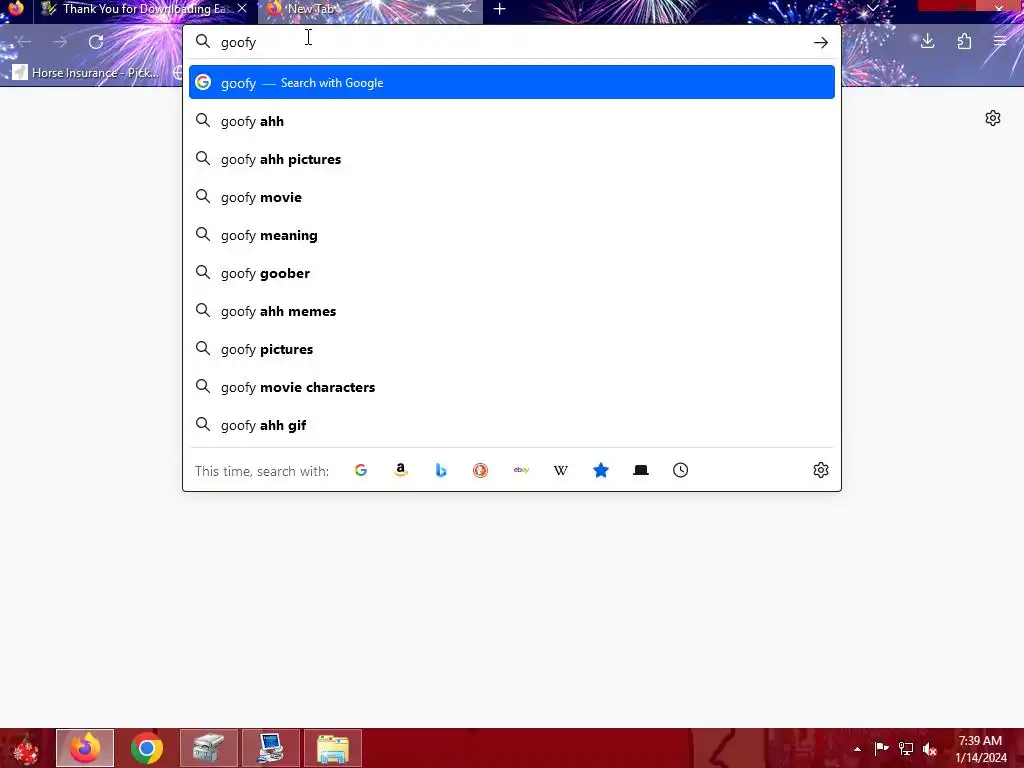Screen dimensions: 1024x768
Task: Search this time with Amazon icon
Action: tap(401, 470)
